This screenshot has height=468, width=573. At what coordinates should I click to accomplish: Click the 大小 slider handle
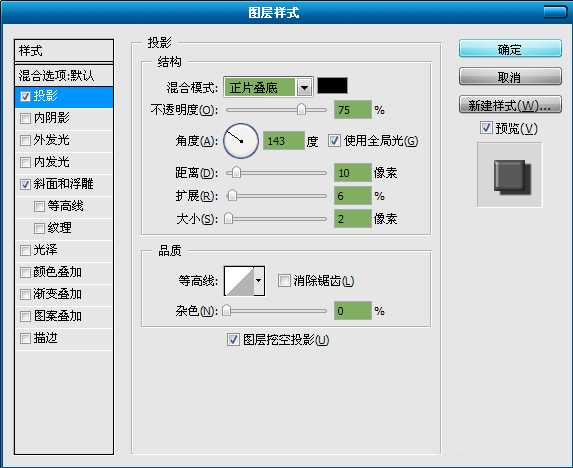228,218
